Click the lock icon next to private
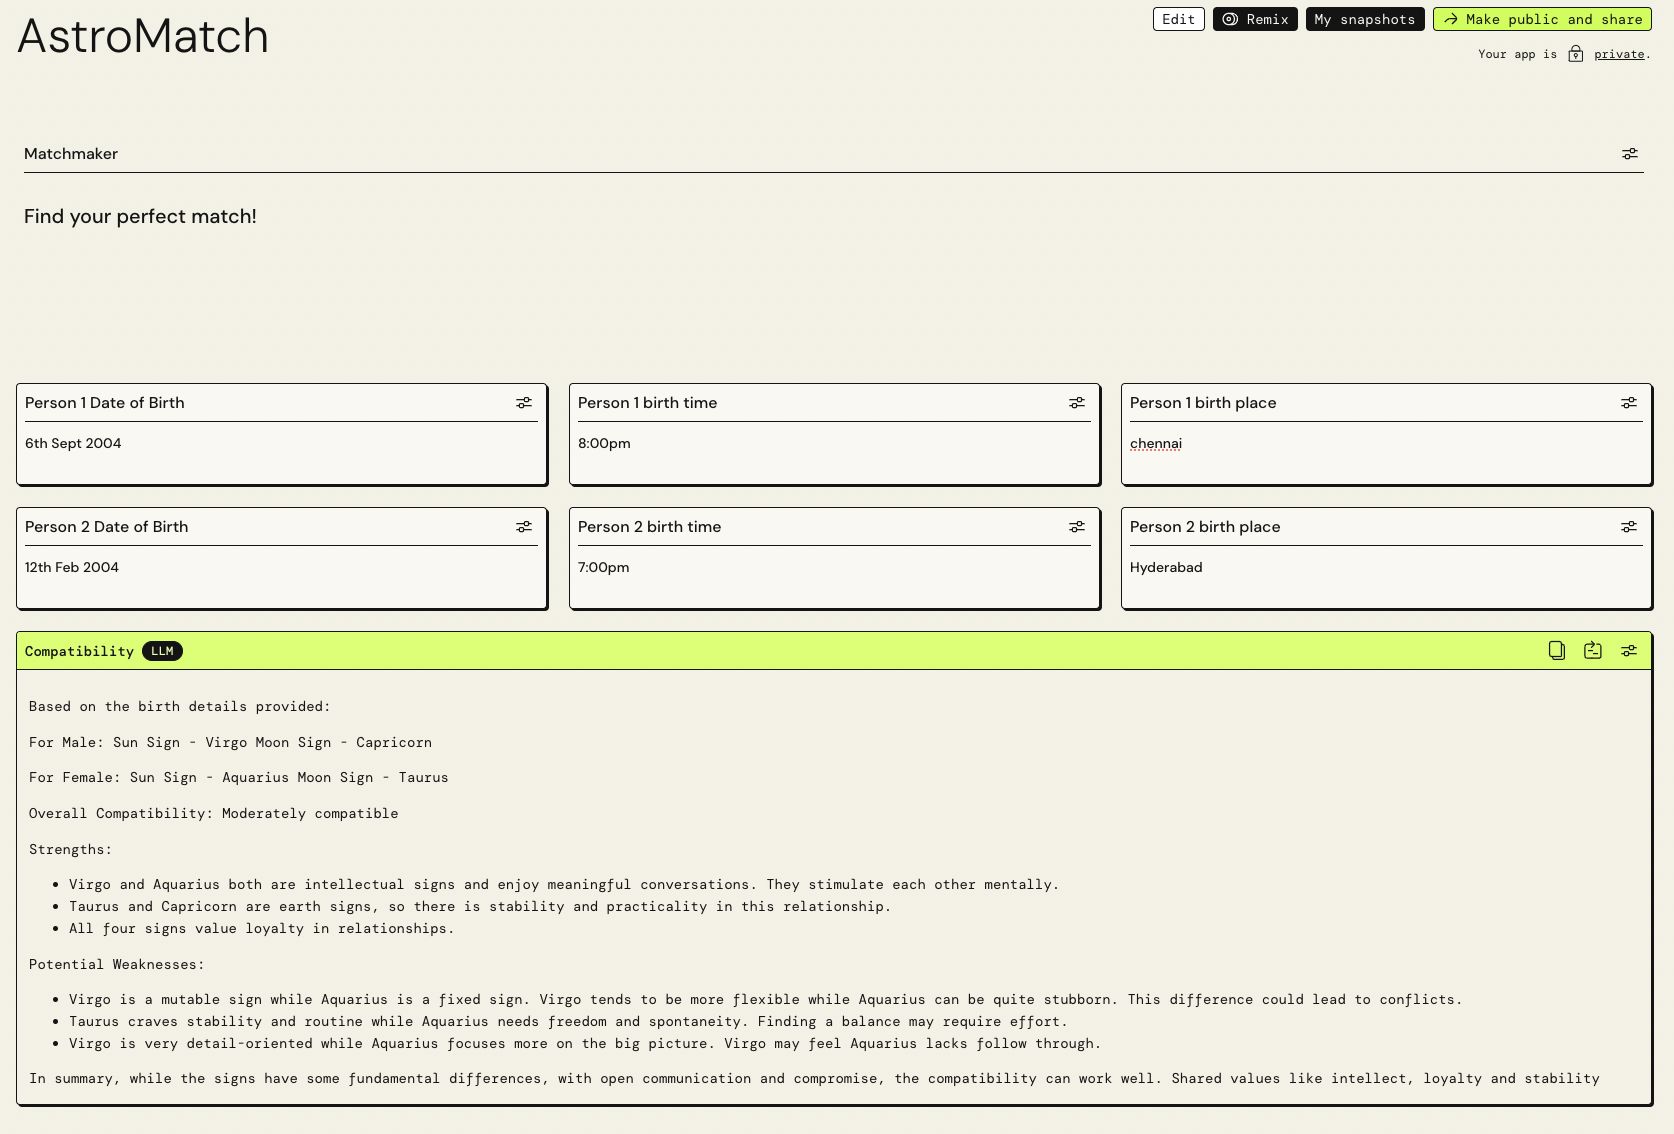Screen dimensions: 1674x1134 point(1576,54)
